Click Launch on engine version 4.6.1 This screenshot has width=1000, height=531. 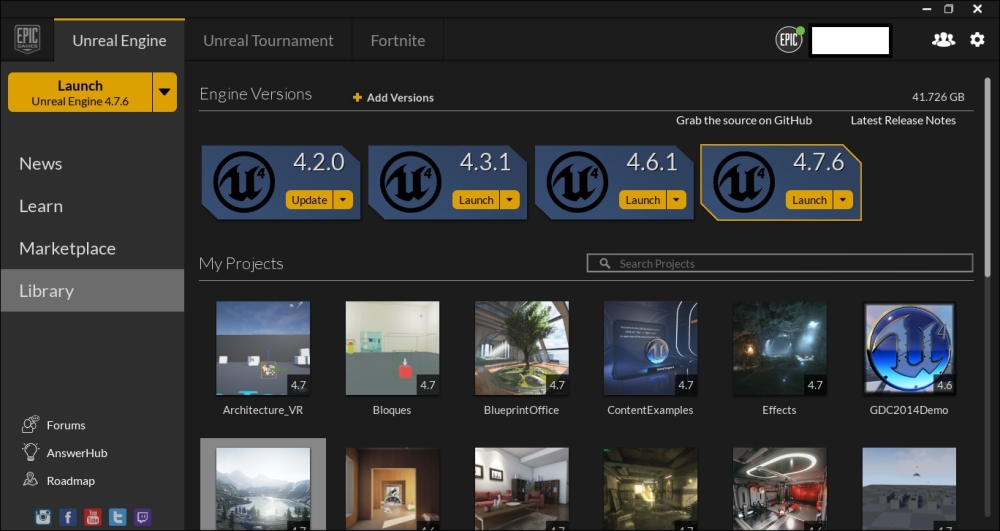pos(643,200)
